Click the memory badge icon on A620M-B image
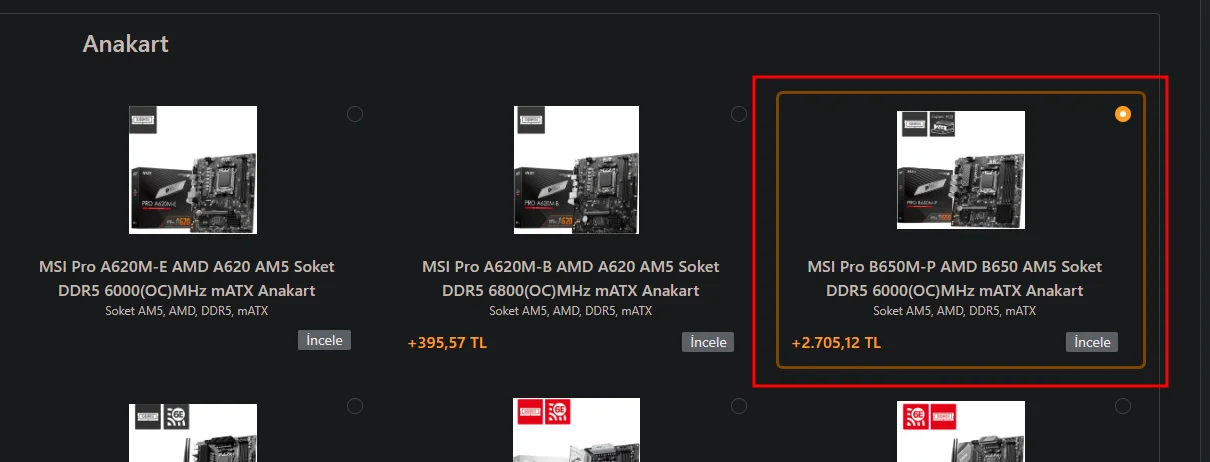The width and height of the screenshot is (1210, 462). [530, 121]
